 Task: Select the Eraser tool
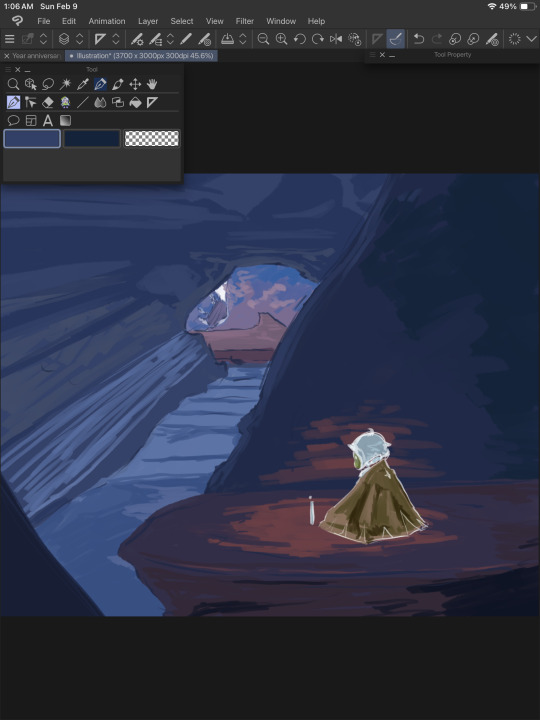(48, 102)
